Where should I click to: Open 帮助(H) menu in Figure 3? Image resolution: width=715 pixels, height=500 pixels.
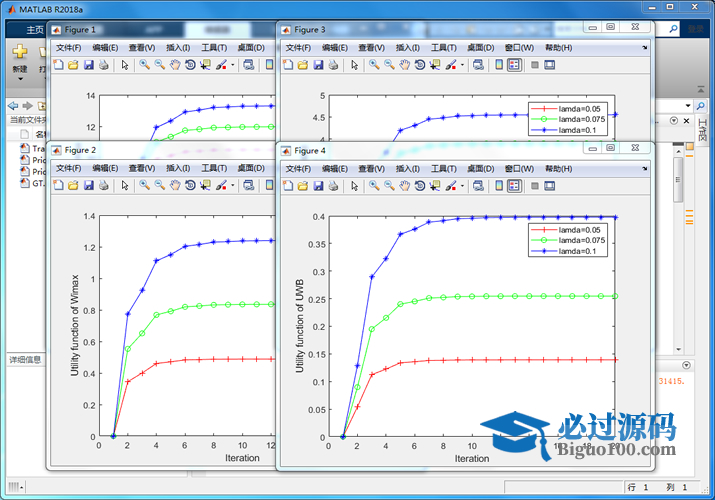[559, 48]
